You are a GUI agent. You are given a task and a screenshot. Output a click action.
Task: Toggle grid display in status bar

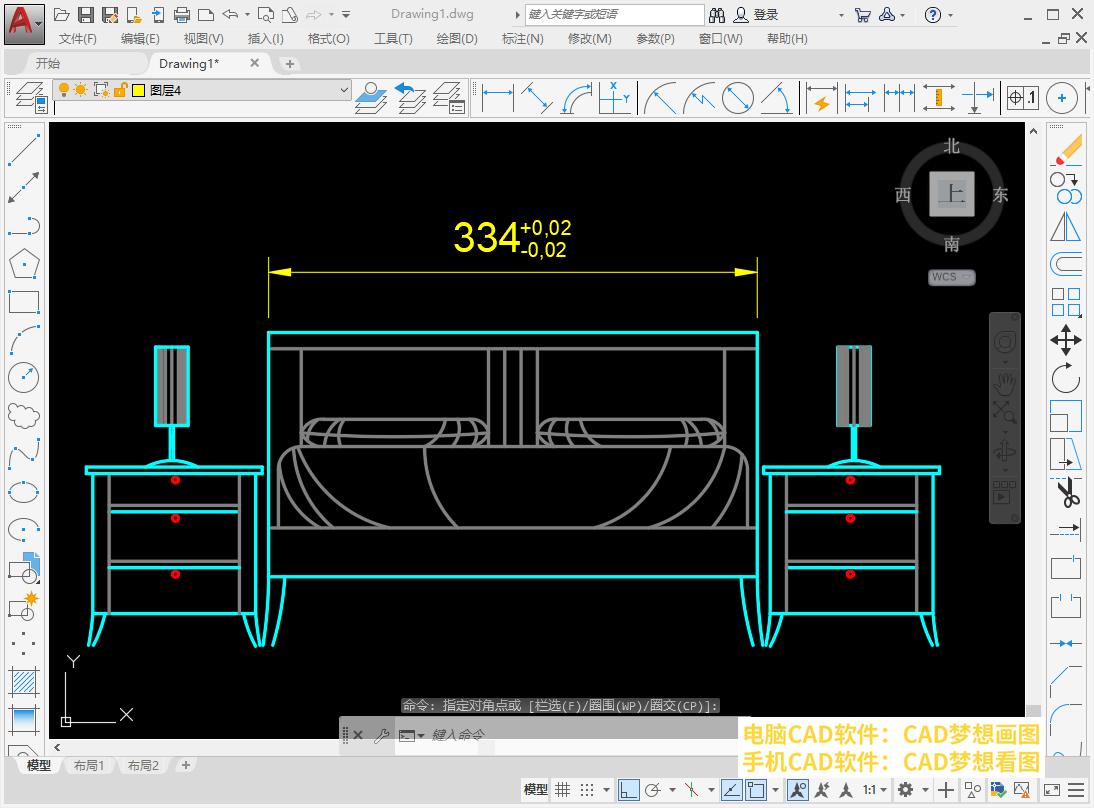point(563,789)
